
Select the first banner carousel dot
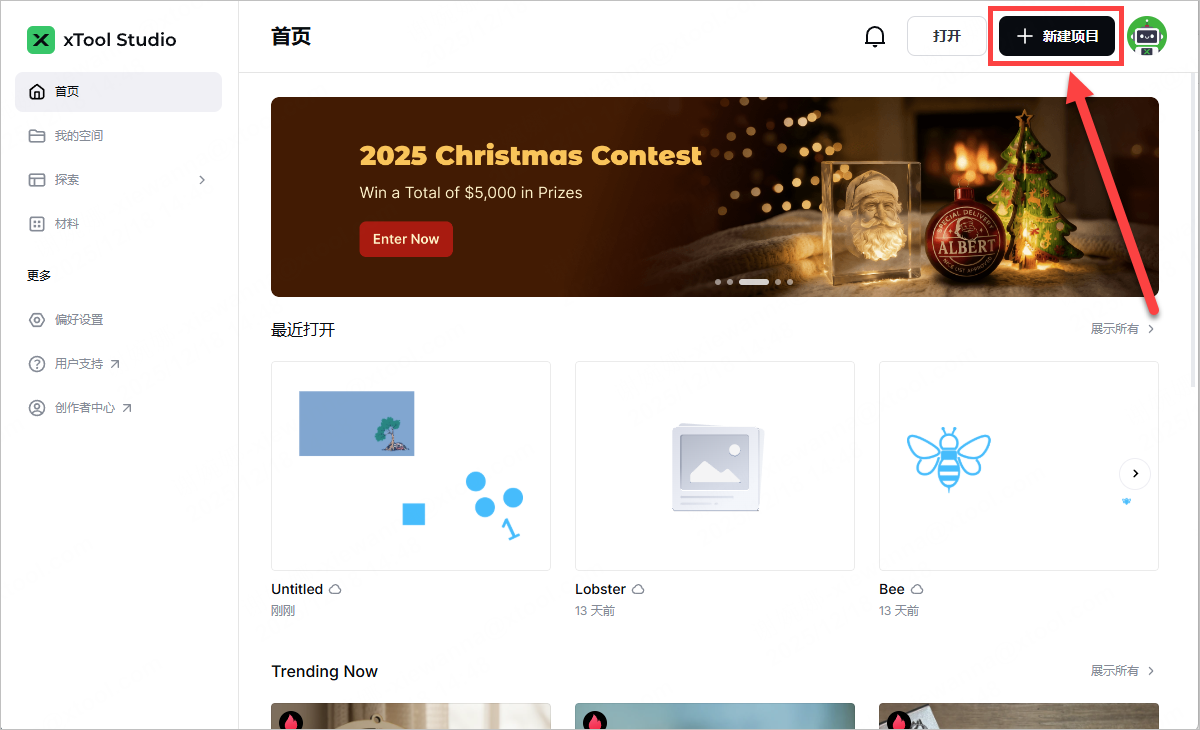[718, 282]
